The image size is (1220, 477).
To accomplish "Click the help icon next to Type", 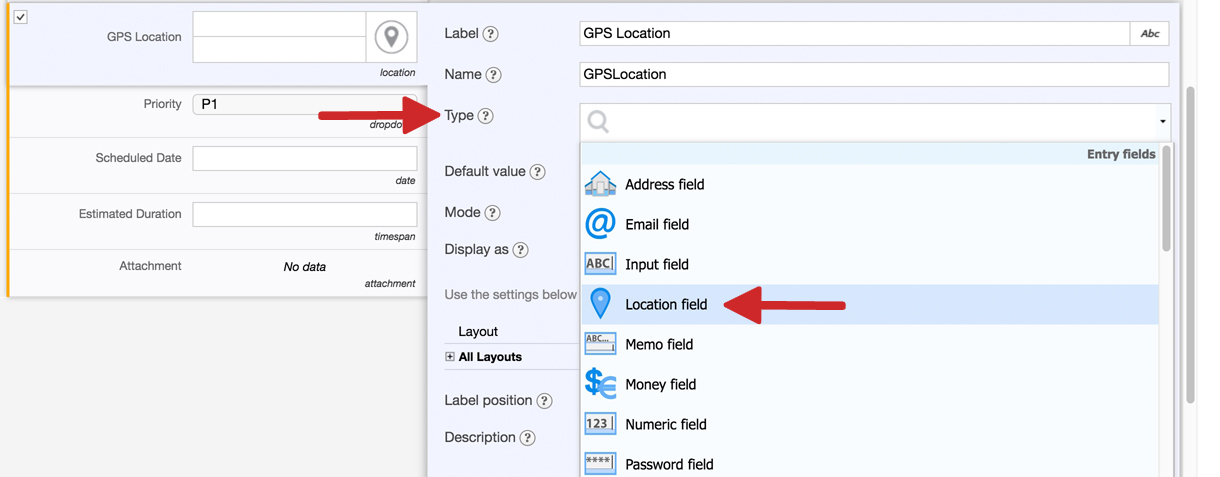I will click(x=485, y=116).
